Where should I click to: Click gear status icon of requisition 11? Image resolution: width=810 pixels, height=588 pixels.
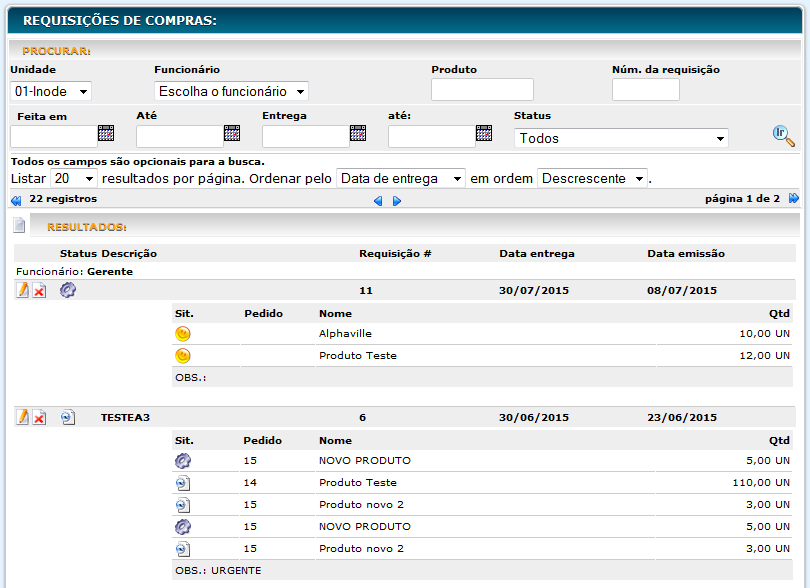[68, 291]
